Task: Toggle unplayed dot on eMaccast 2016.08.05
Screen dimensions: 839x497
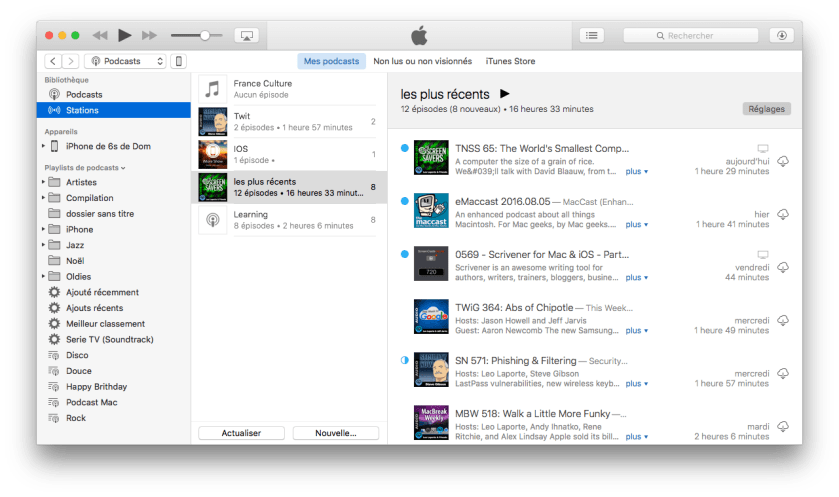Action: tap(404, 201)
